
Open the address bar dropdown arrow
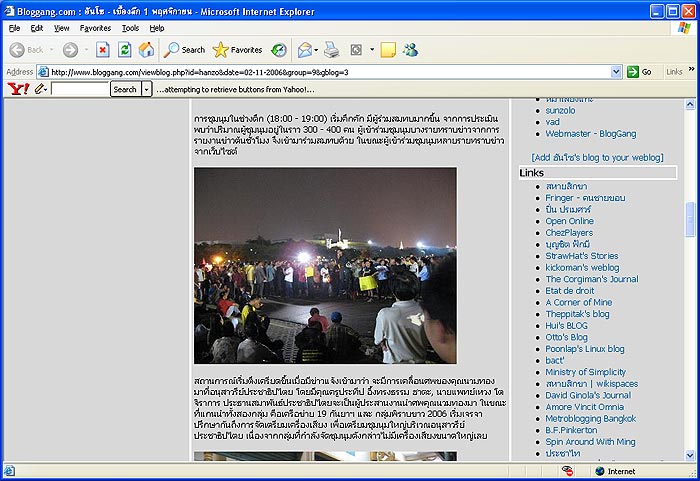click(x=616, y=72)
